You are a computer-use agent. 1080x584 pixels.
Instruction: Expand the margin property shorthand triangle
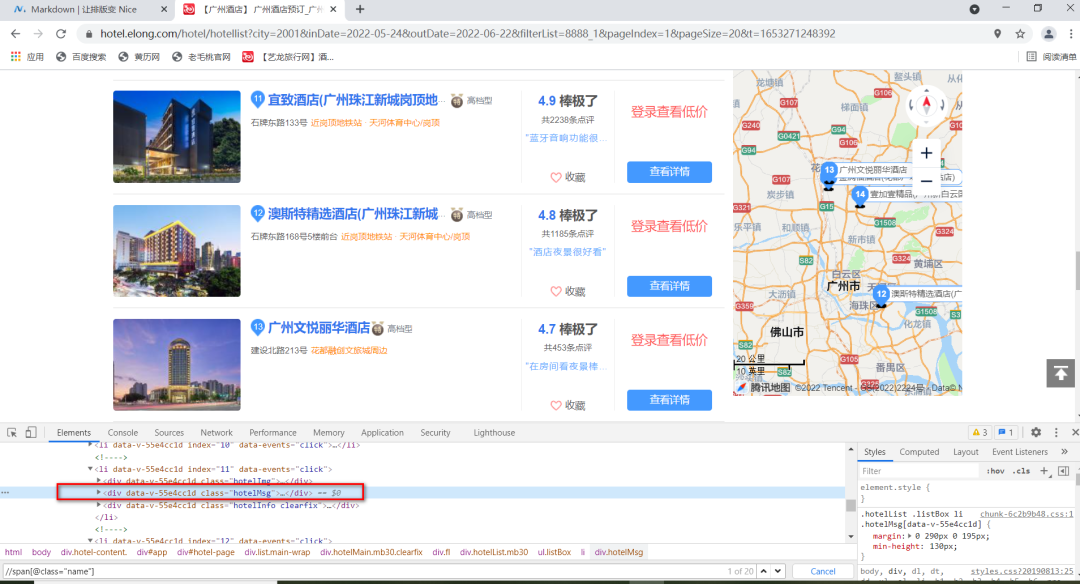click(910, 536)
